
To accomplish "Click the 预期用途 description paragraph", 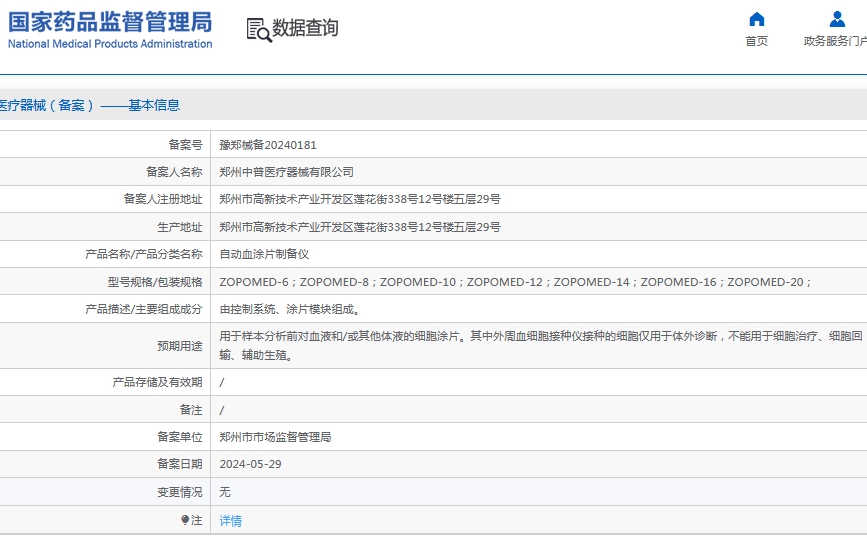I will click(x=541, y=346).
